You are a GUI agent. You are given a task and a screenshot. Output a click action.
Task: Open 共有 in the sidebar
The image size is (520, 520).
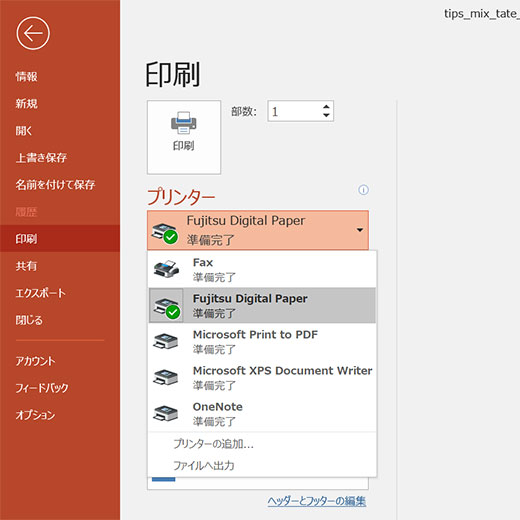coord(26,266)
